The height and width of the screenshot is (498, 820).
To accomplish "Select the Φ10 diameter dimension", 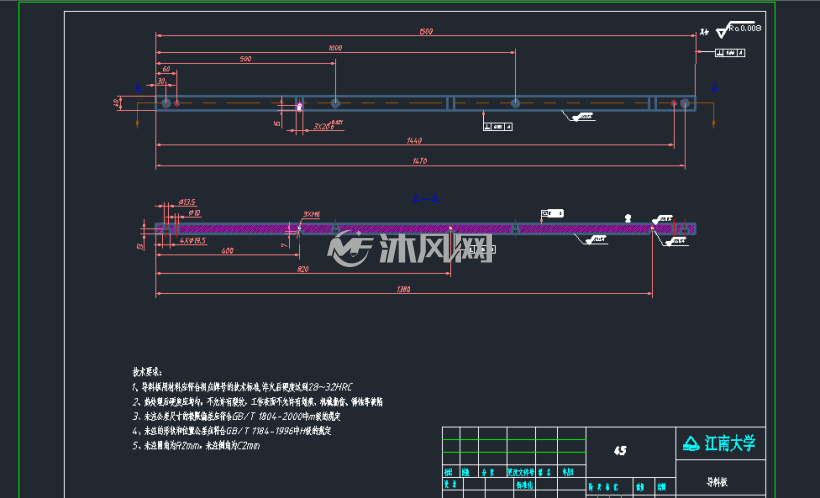I will (194, 213).
